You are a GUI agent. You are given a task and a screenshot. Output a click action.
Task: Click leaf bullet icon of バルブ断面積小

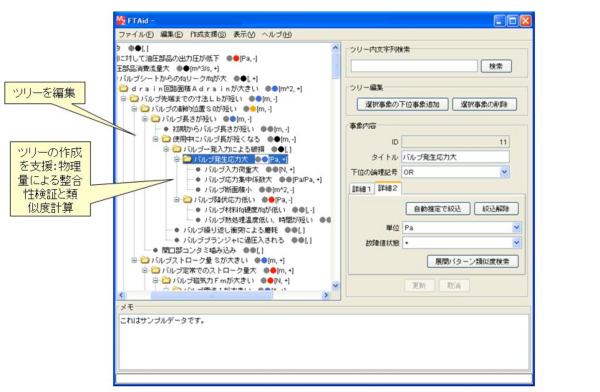(198, 189)
